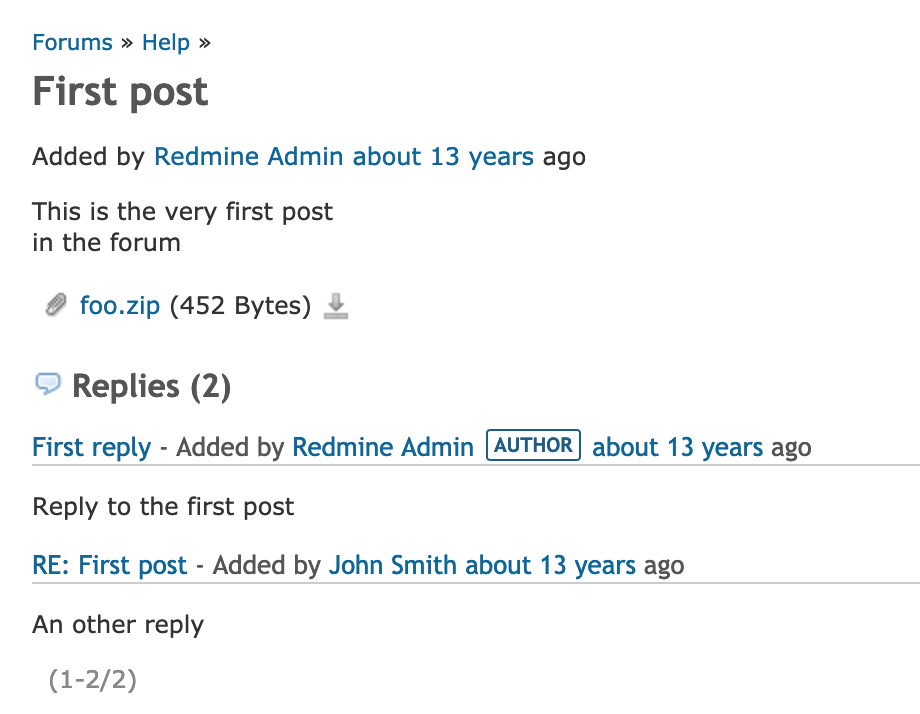Screen dimensions: 920x714
Task: View John Smith's user profile
Action: click(x=393, y=565)
